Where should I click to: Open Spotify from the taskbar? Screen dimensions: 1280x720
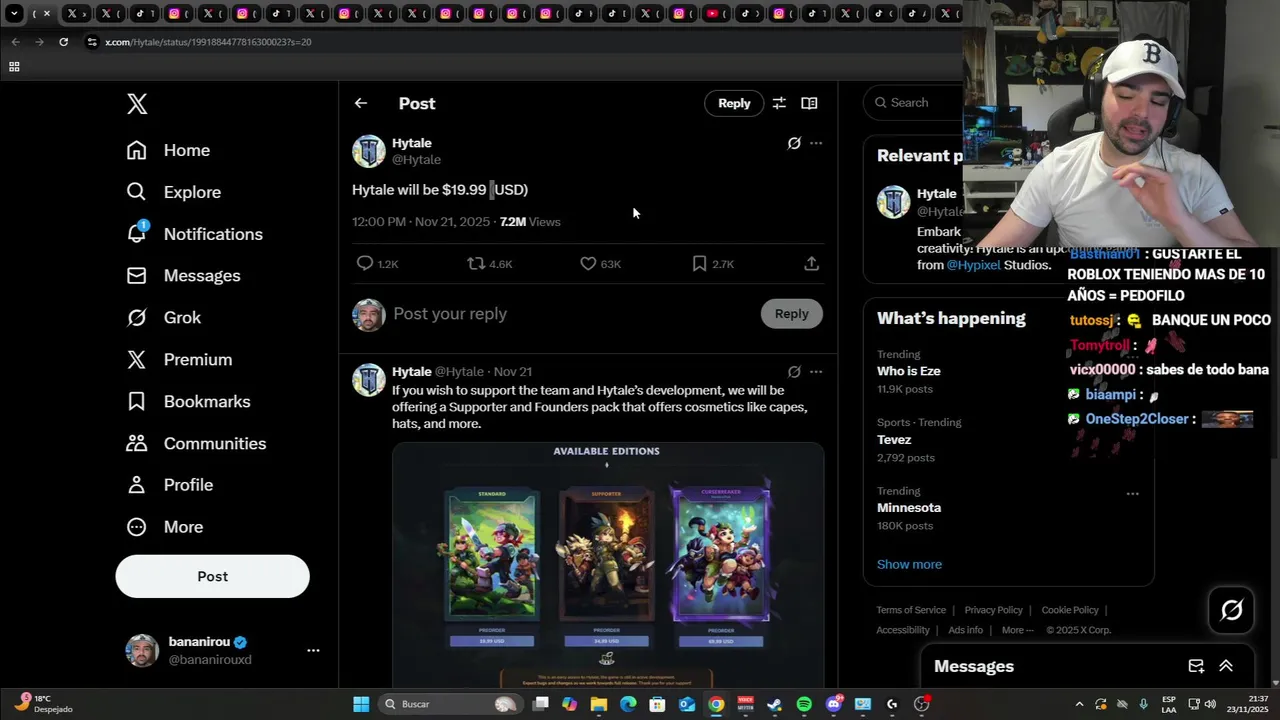click(804, 704)
